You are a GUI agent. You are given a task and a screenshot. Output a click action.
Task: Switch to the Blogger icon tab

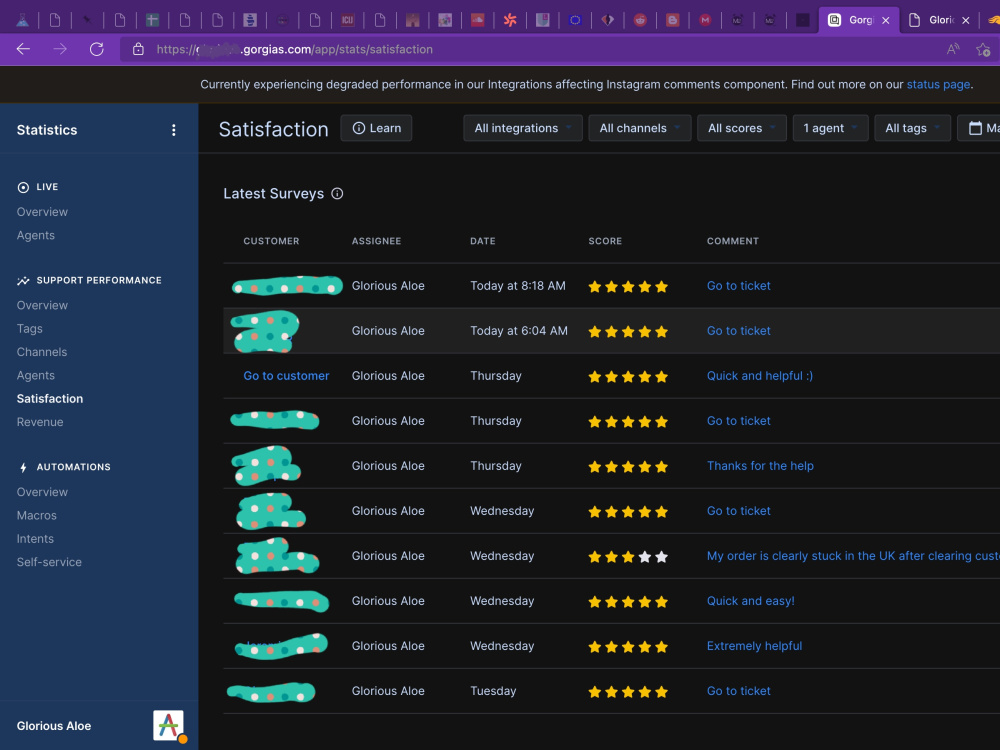(x=673, y=20)
